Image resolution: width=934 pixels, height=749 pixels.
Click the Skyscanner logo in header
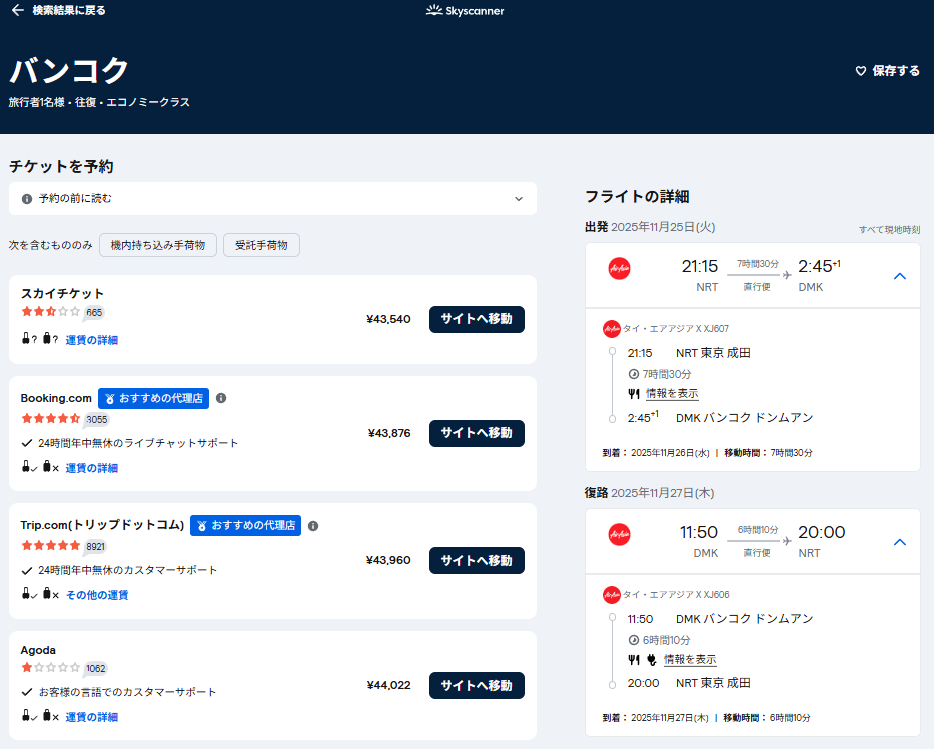click(x=465, y=11)
